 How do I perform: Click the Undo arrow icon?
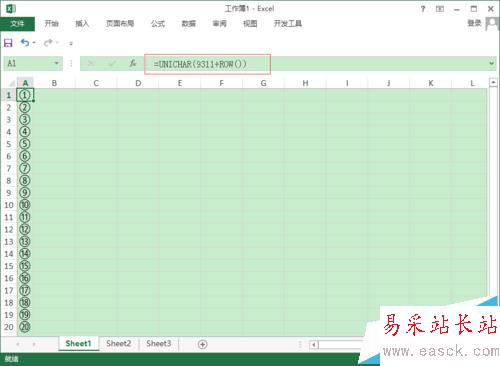tap(25, 42)
